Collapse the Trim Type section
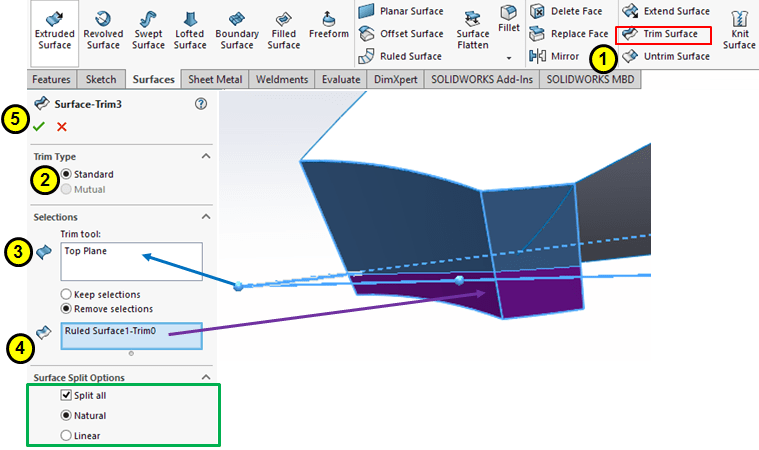 point(206,157)
